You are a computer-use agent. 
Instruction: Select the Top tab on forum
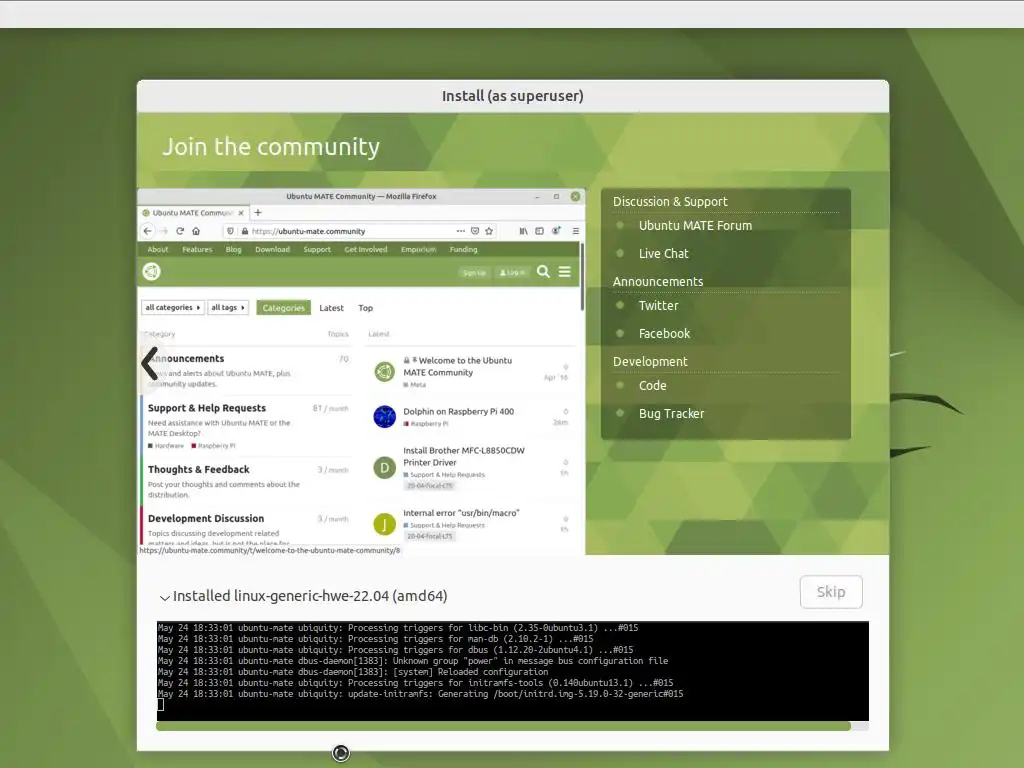(x=366, y=308)
